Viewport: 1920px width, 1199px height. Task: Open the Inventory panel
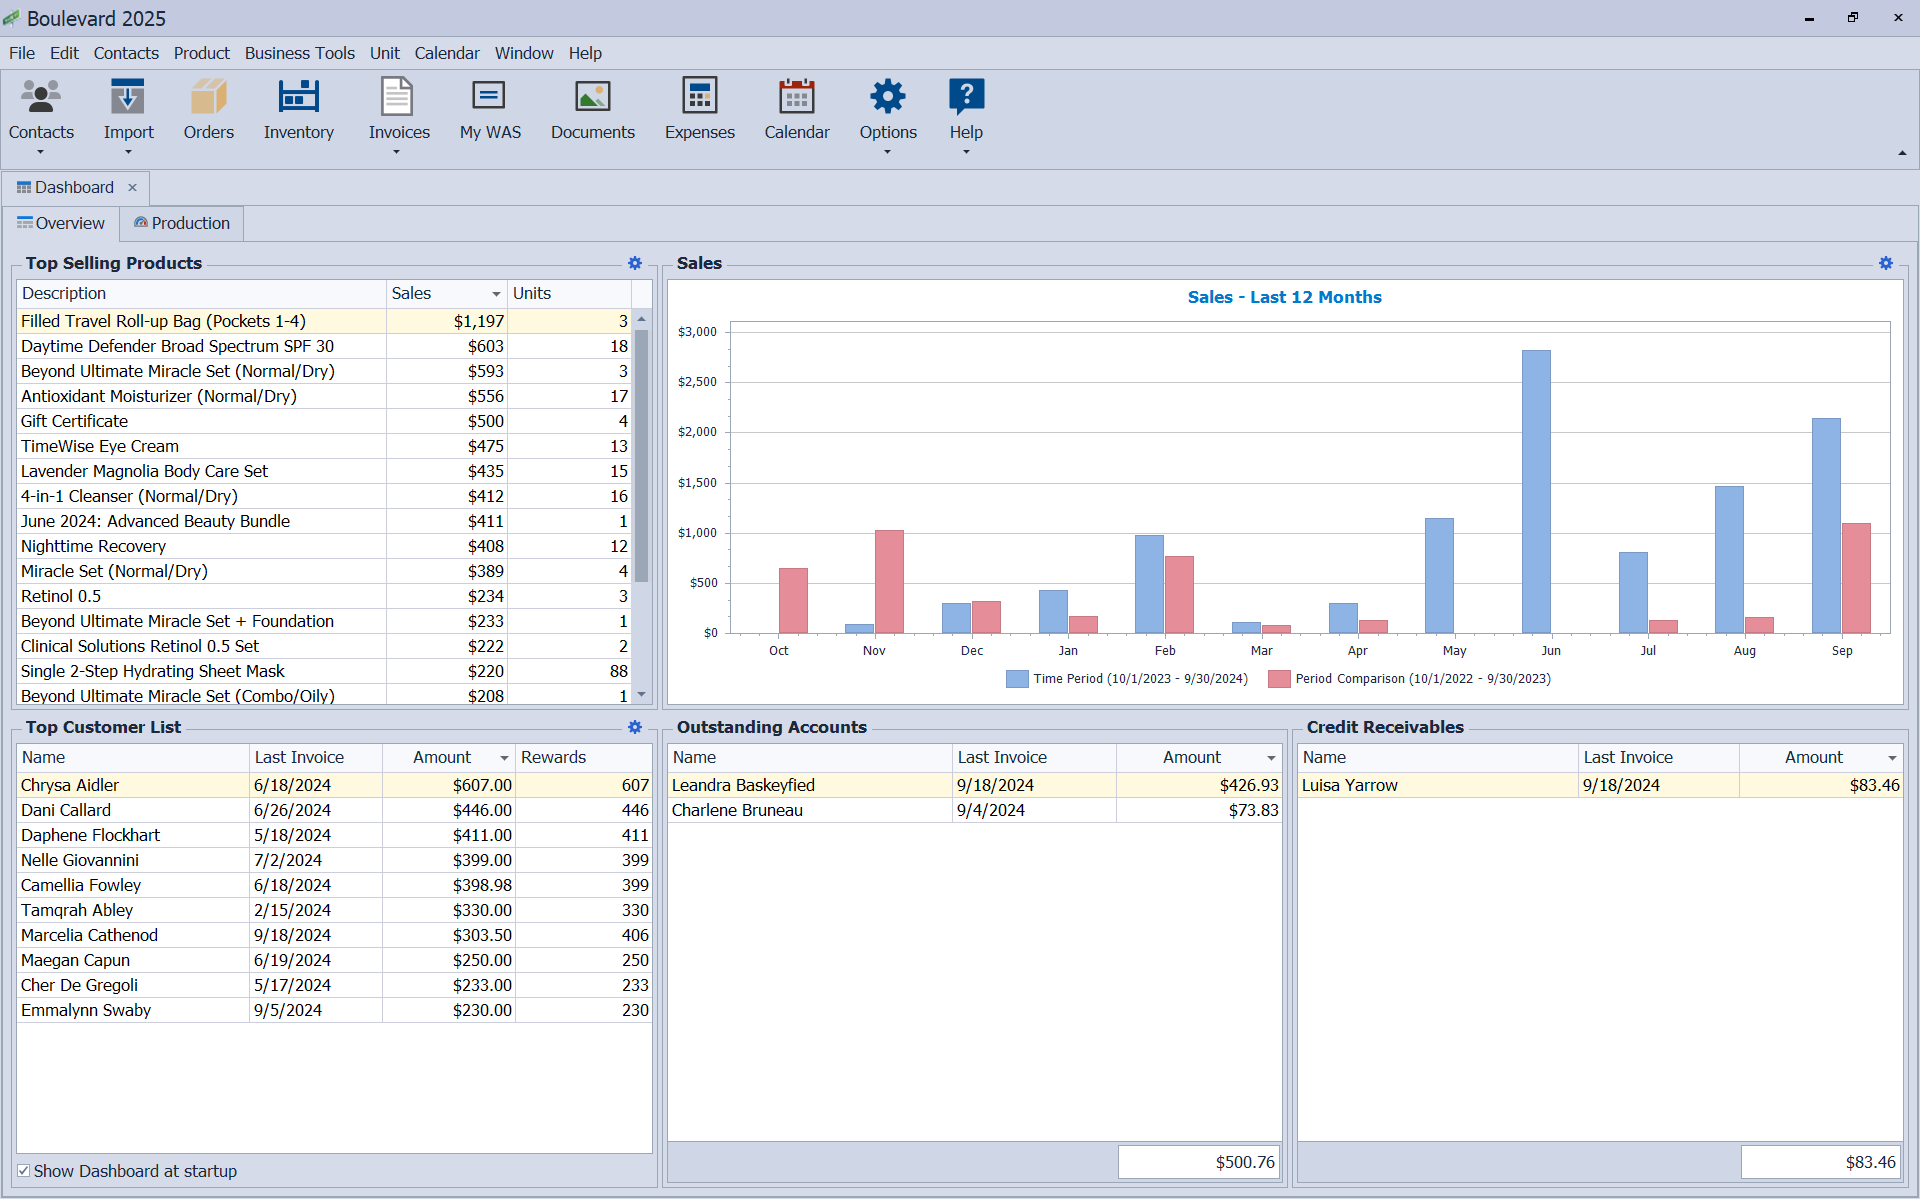[298, 112]
